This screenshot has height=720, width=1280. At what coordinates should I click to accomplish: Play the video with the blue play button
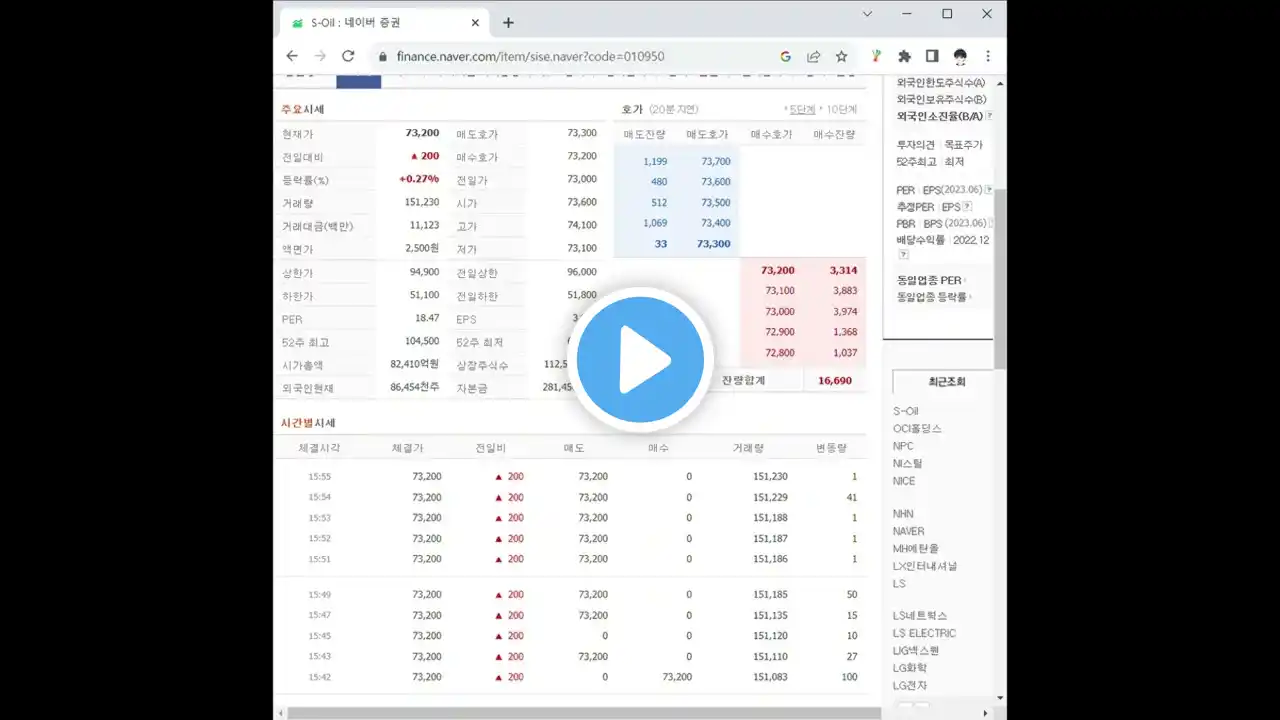coord(640,360)
